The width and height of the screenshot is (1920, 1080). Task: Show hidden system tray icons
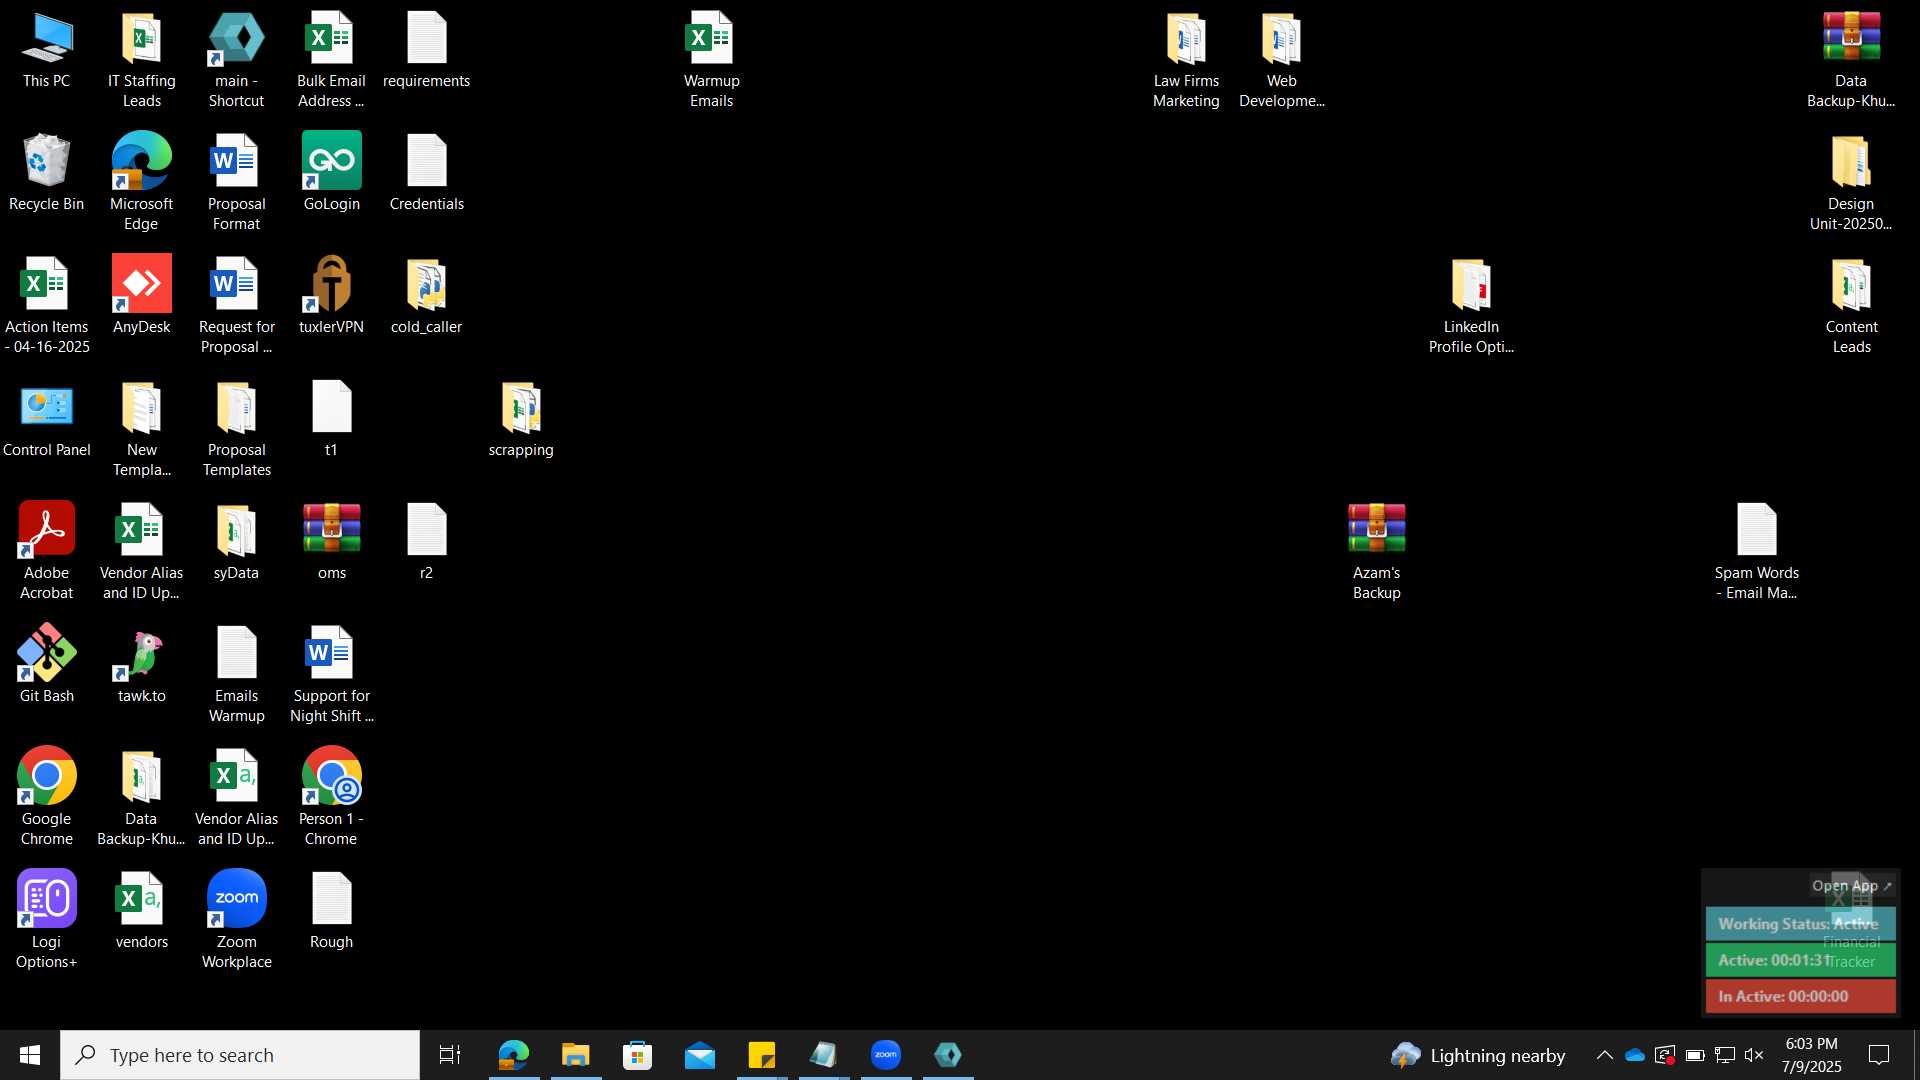click(1604, 1055)
